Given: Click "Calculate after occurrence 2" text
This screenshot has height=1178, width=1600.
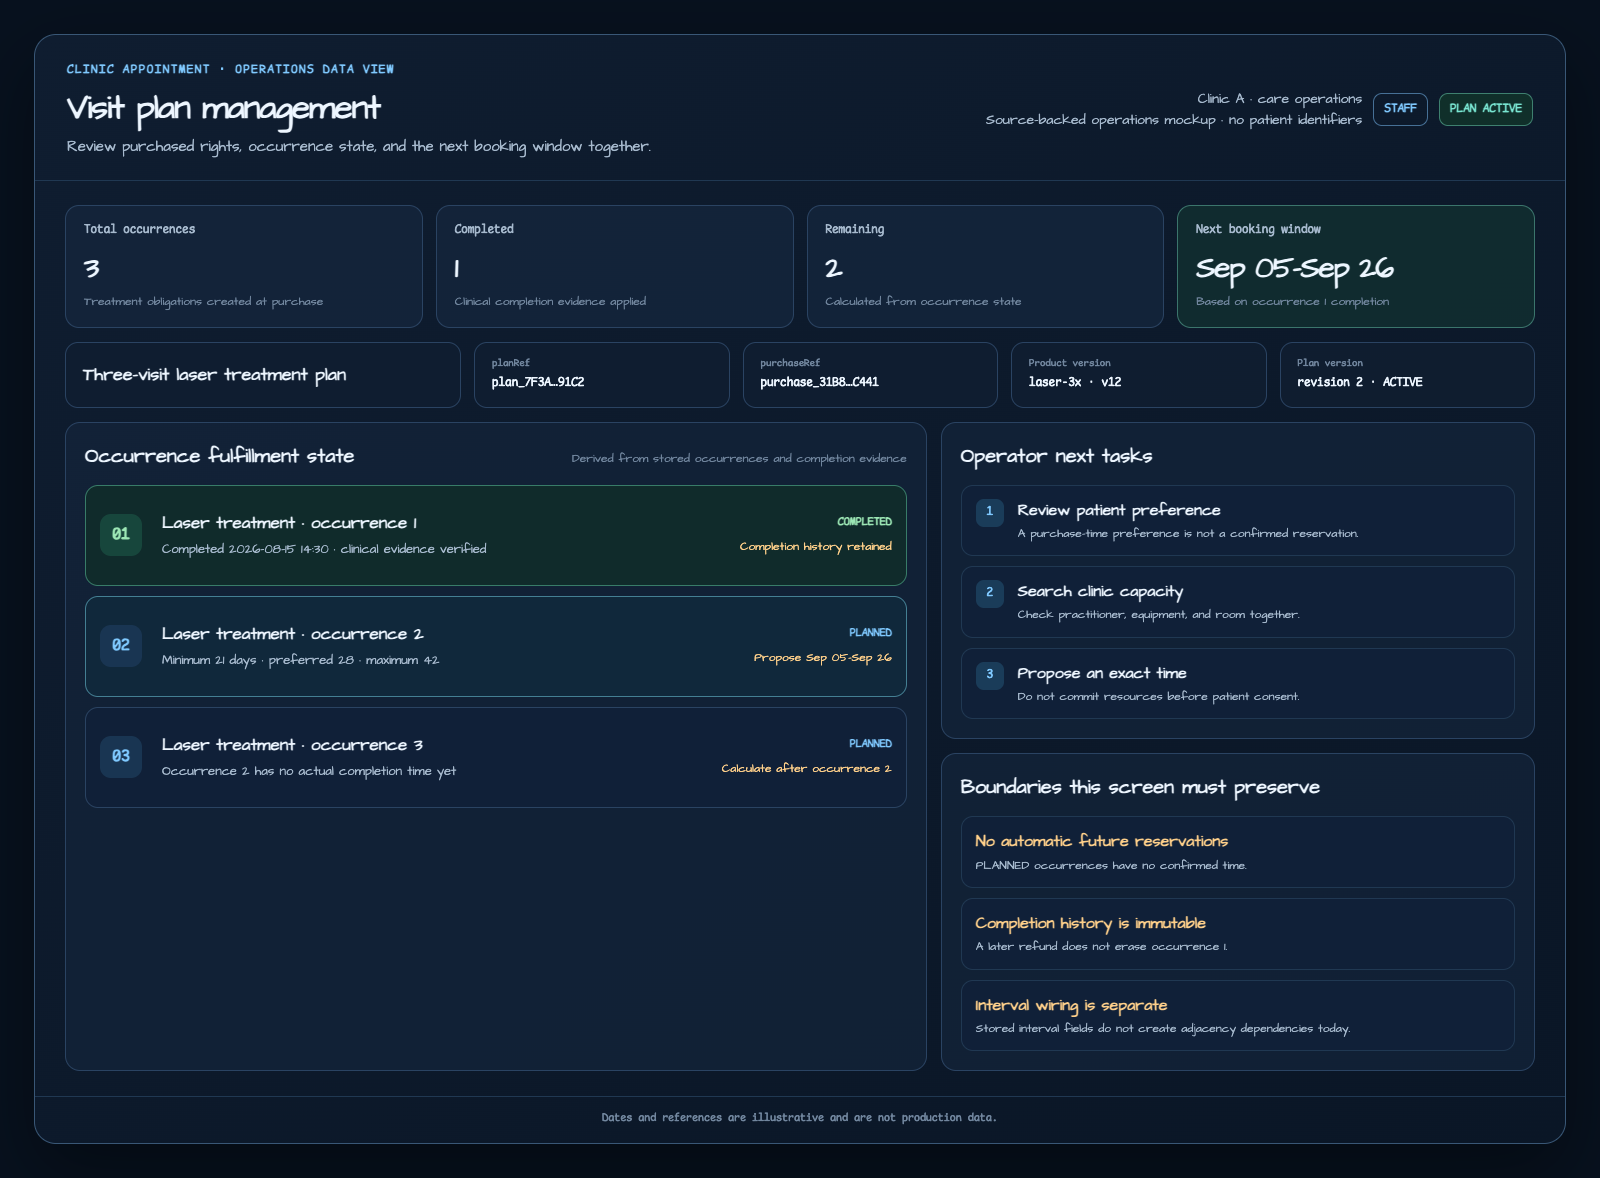Looking at the screenshot, I should [x=806, y=769].
